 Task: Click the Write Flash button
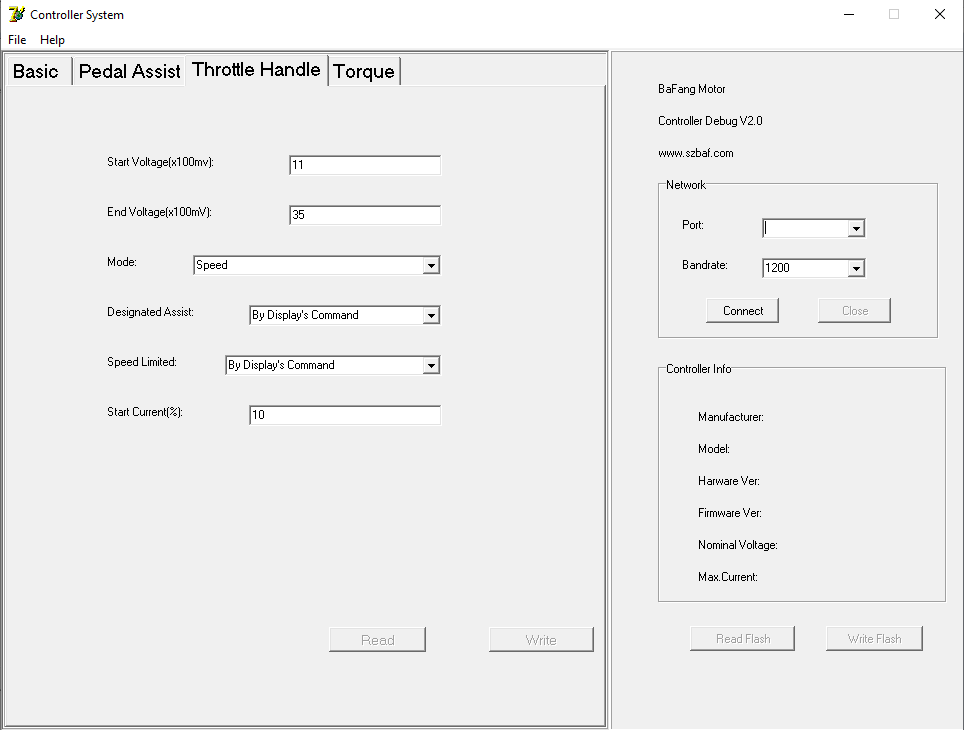pos(874,639)
